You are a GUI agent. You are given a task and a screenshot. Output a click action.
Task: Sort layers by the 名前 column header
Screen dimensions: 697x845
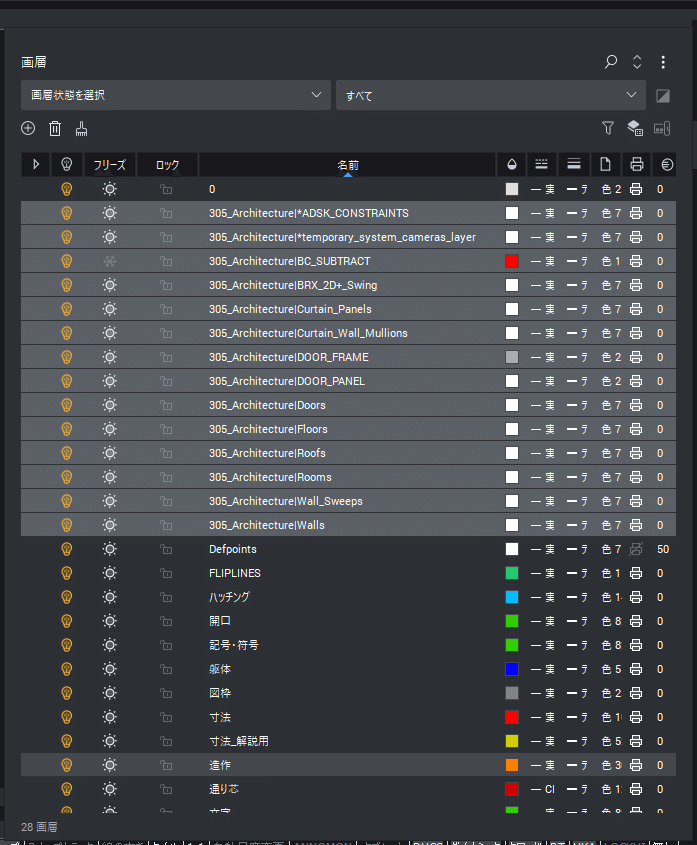347,165
